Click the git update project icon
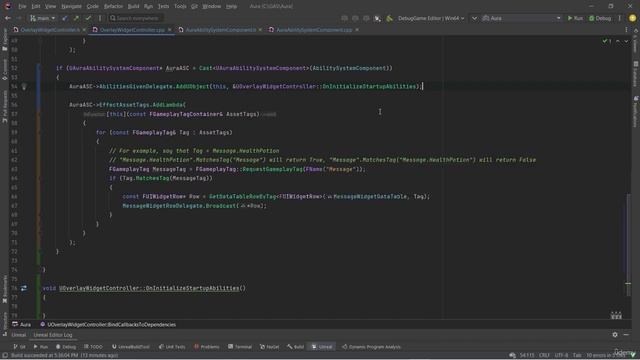Viewport: 640px width, 360px height. pos(64,18)
